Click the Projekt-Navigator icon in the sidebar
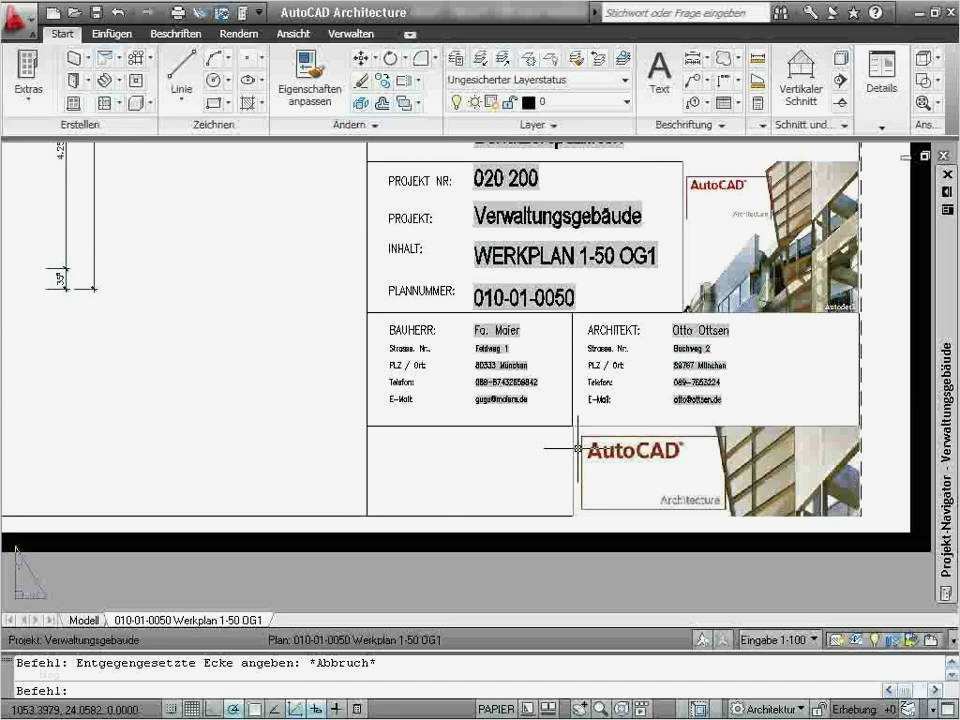 click(946, 593)
